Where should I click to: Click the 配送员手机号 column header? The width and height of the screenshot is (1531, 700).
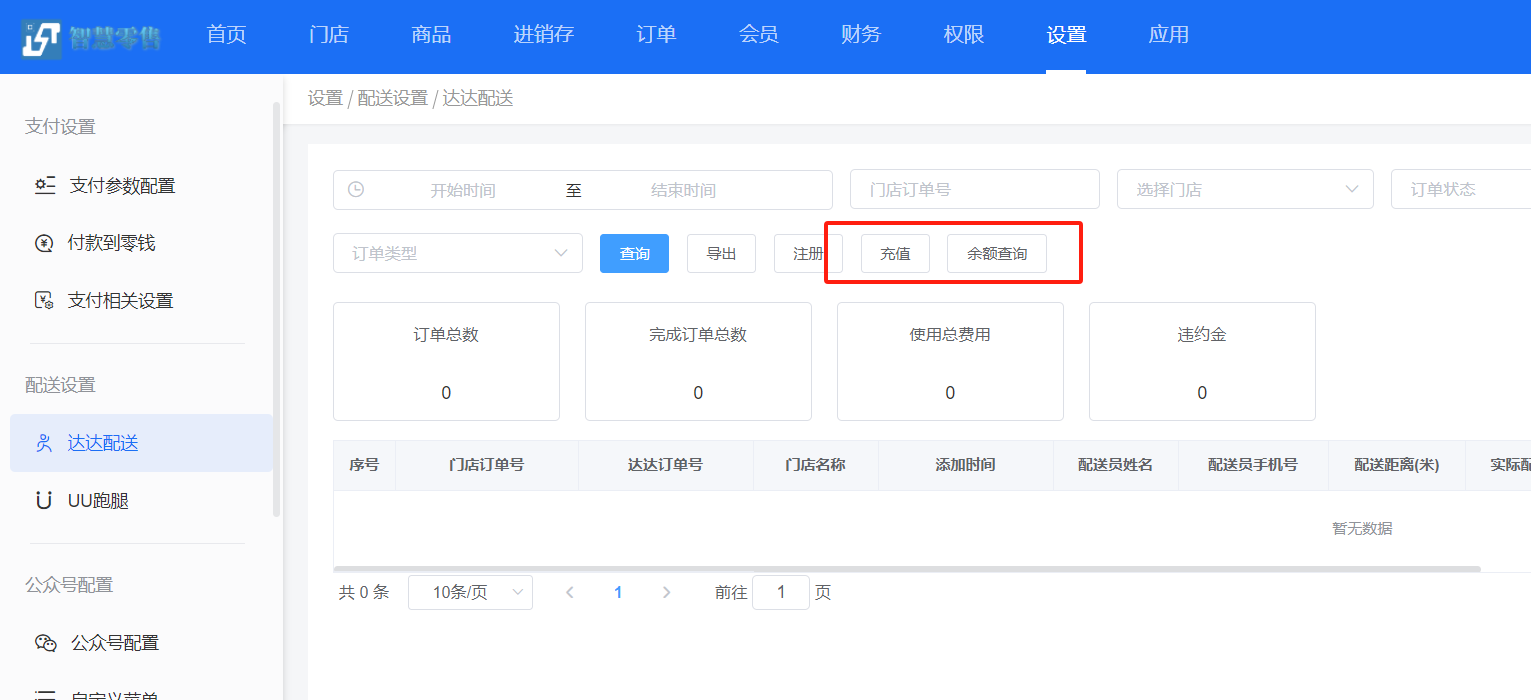tap(1253, 465)
